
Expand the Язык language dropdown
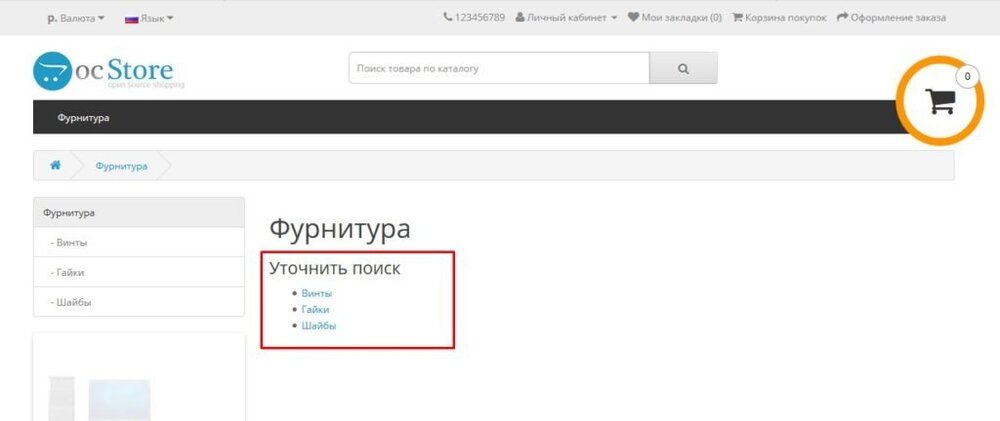(x=149, y=18)
